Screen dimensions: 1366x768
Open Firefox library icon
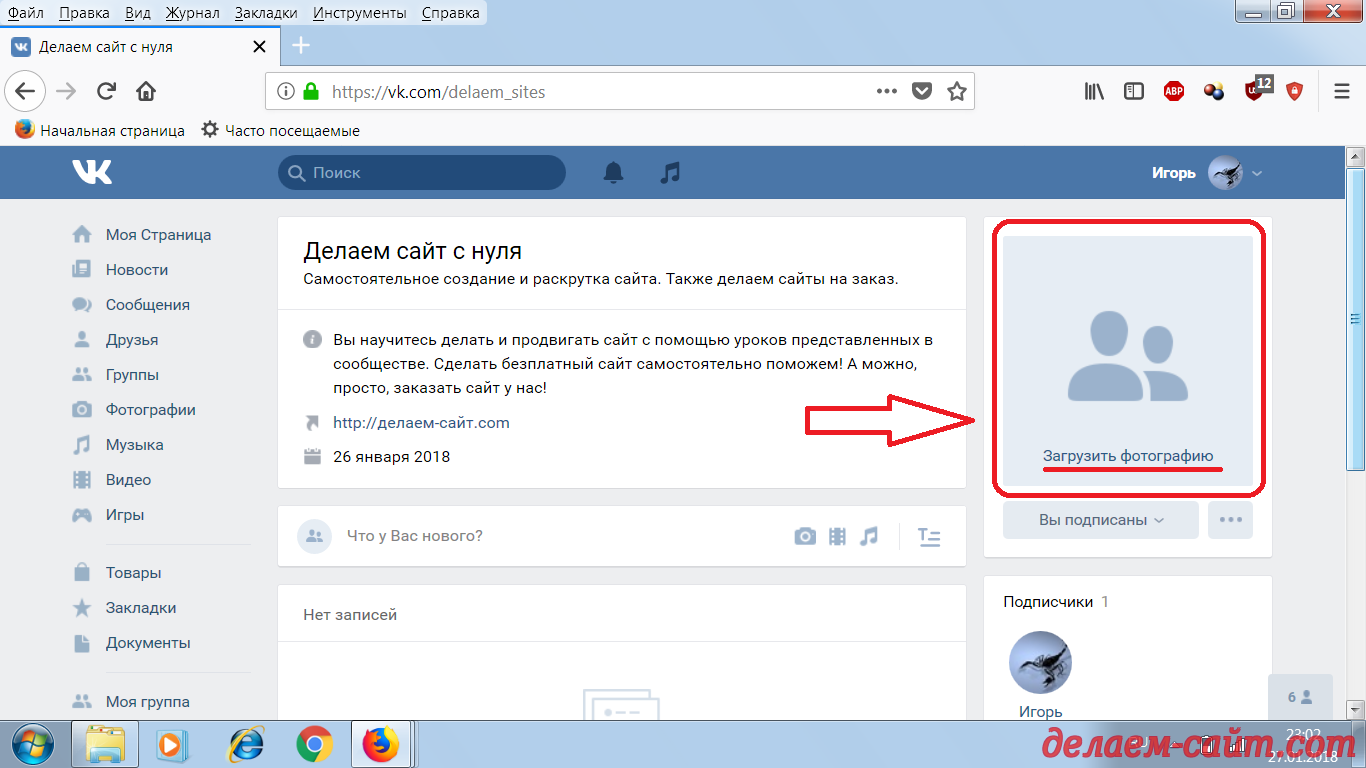click(1094, 92)
